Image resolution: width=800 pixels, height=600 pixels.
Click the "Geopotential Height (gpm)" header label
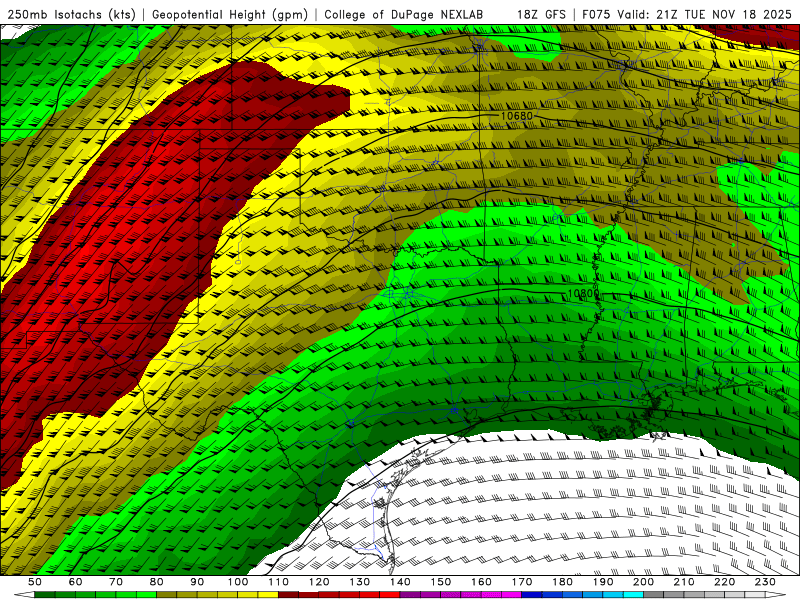coord(230,15)
